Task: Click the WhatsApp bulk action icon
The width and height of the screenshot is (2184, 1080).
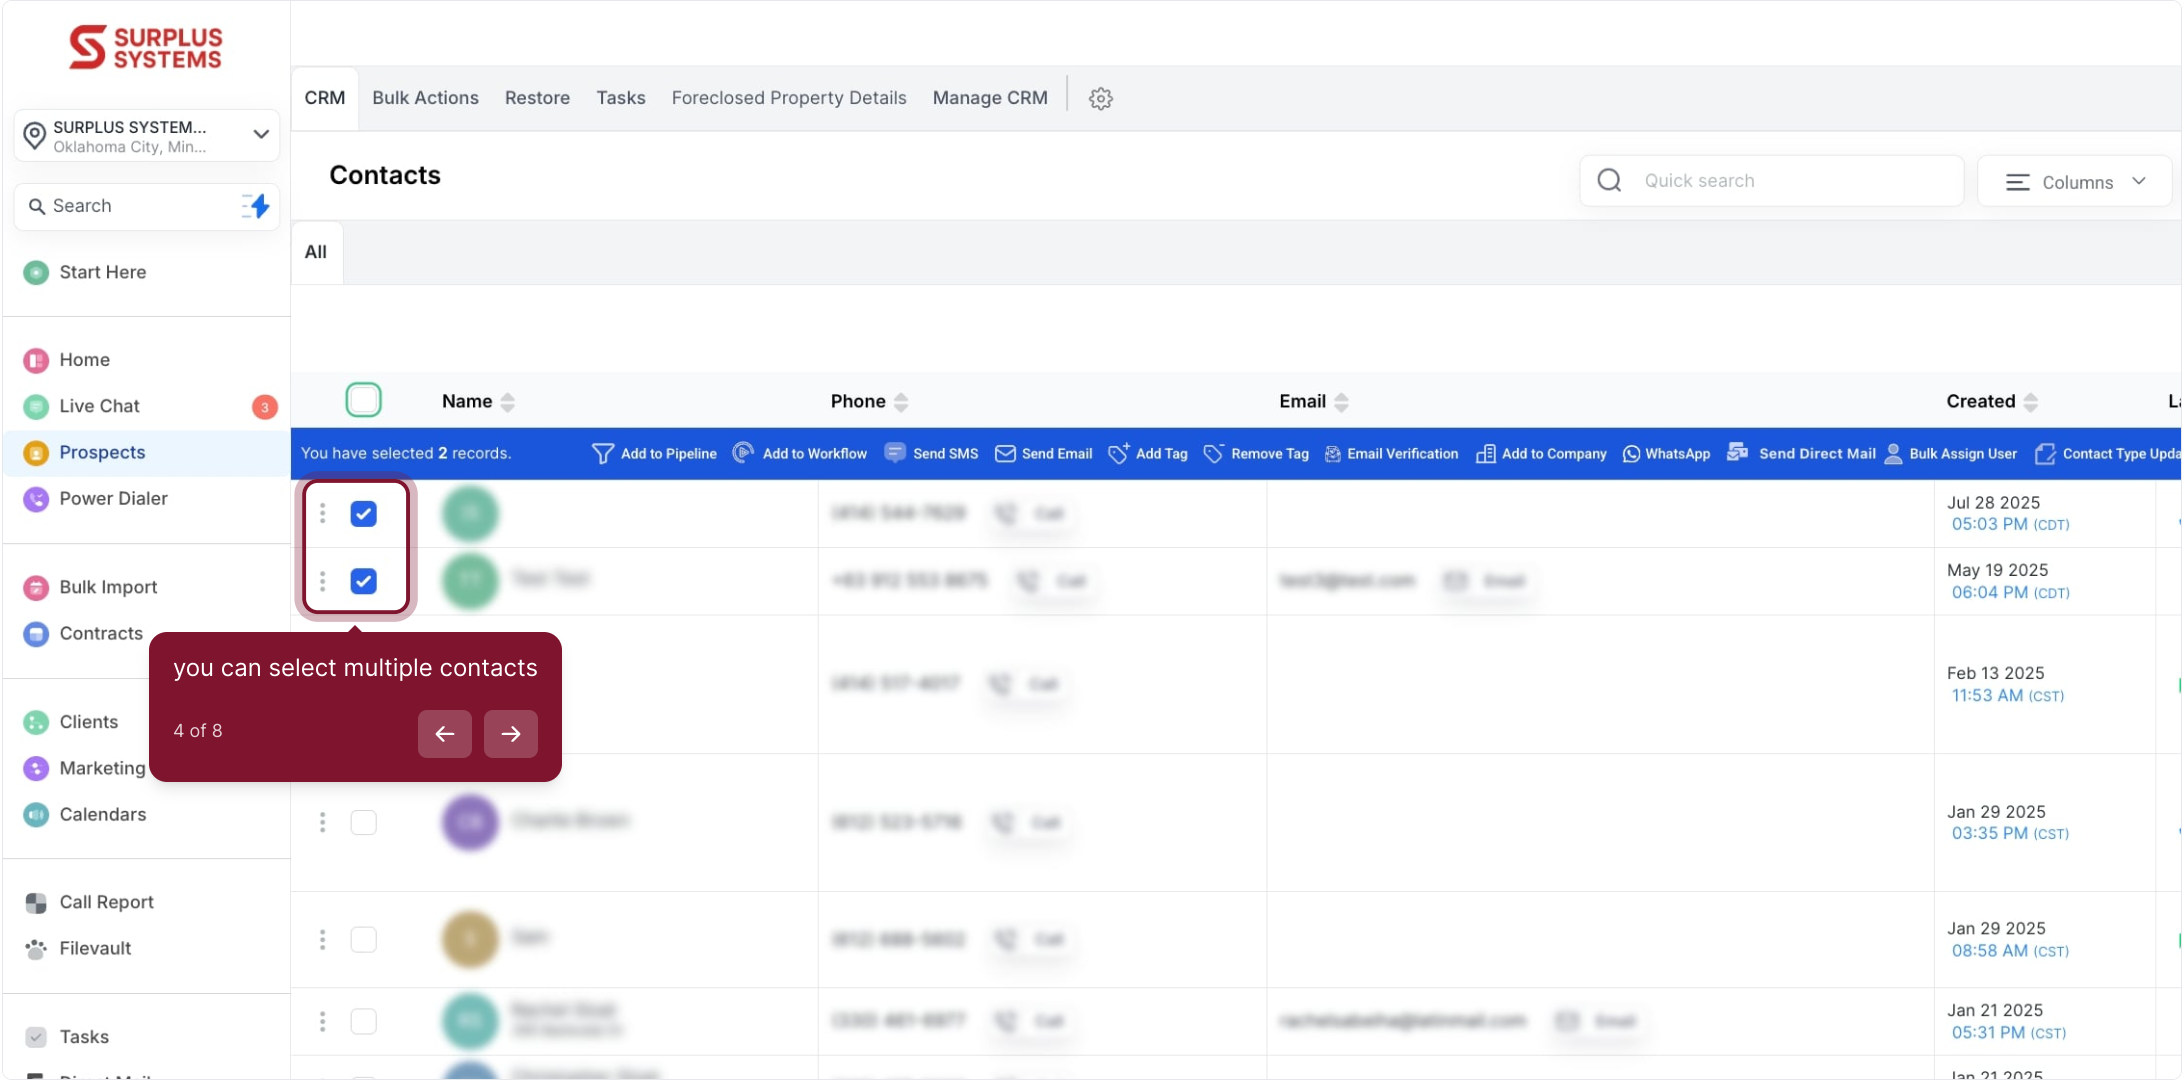Action: [x=1631, y=454]
